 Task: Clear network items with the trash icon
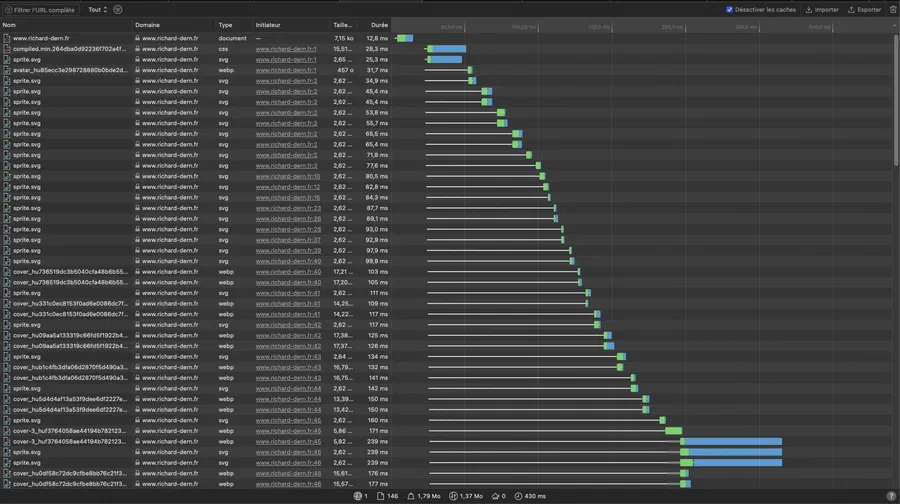(893, 10)
